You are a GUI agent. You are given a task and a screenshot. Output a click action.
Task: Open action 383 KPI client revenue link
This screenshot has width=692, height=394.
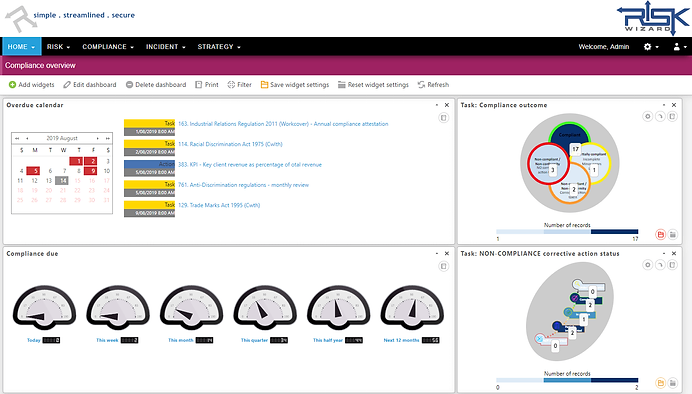[250, 165]
